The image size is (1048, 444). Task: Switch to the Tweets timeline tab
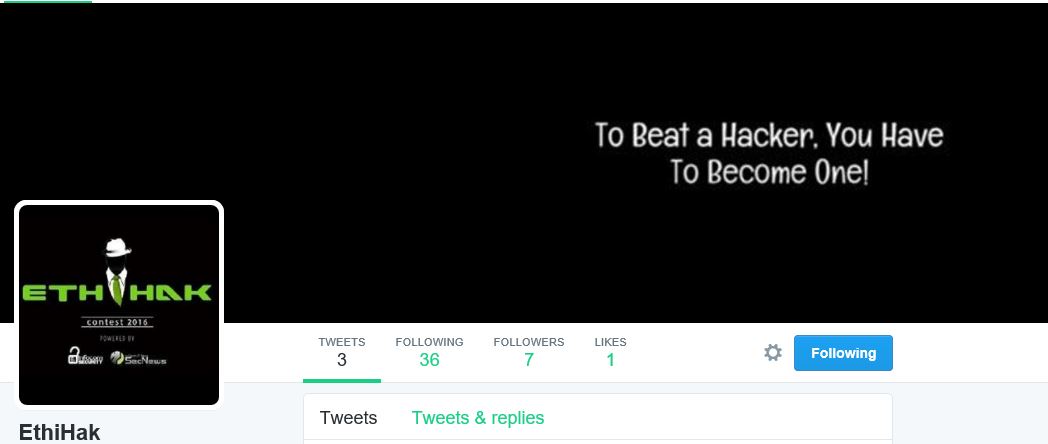pyautogui.click(x=348, y=418)
